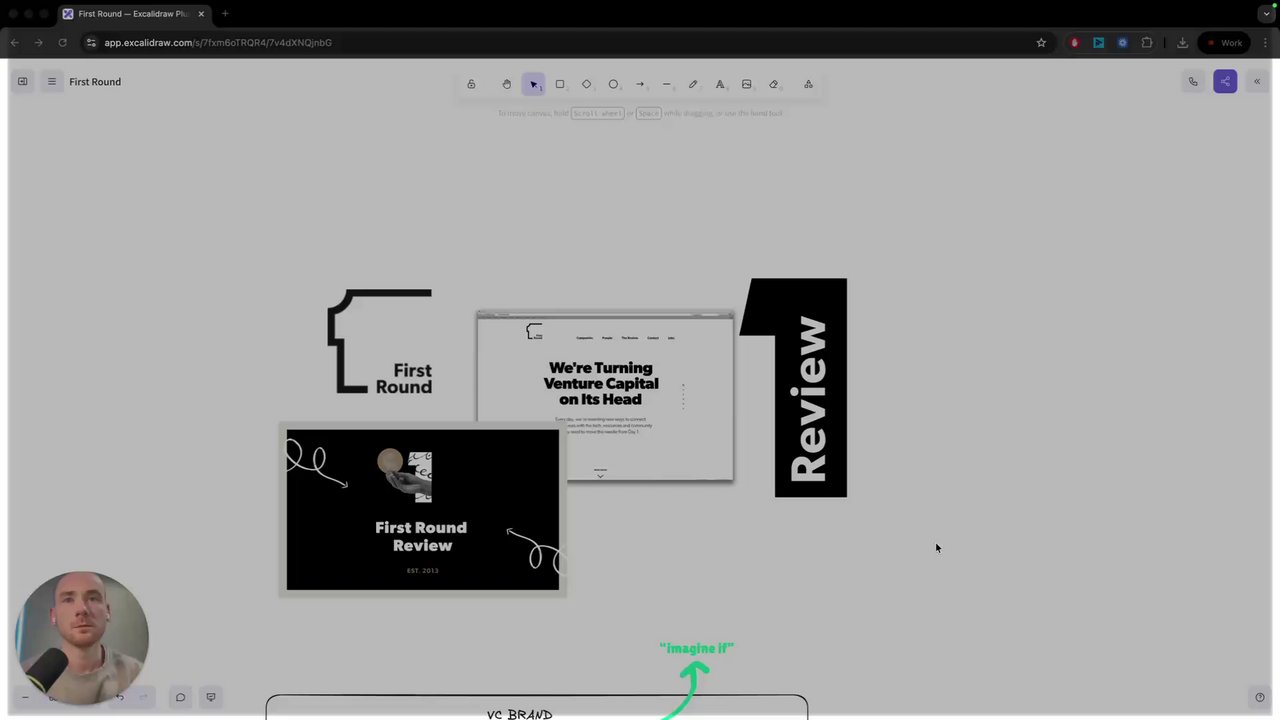1280x720 pixels.
Task: Select the Eraser tool
Action: click(773, 84)
